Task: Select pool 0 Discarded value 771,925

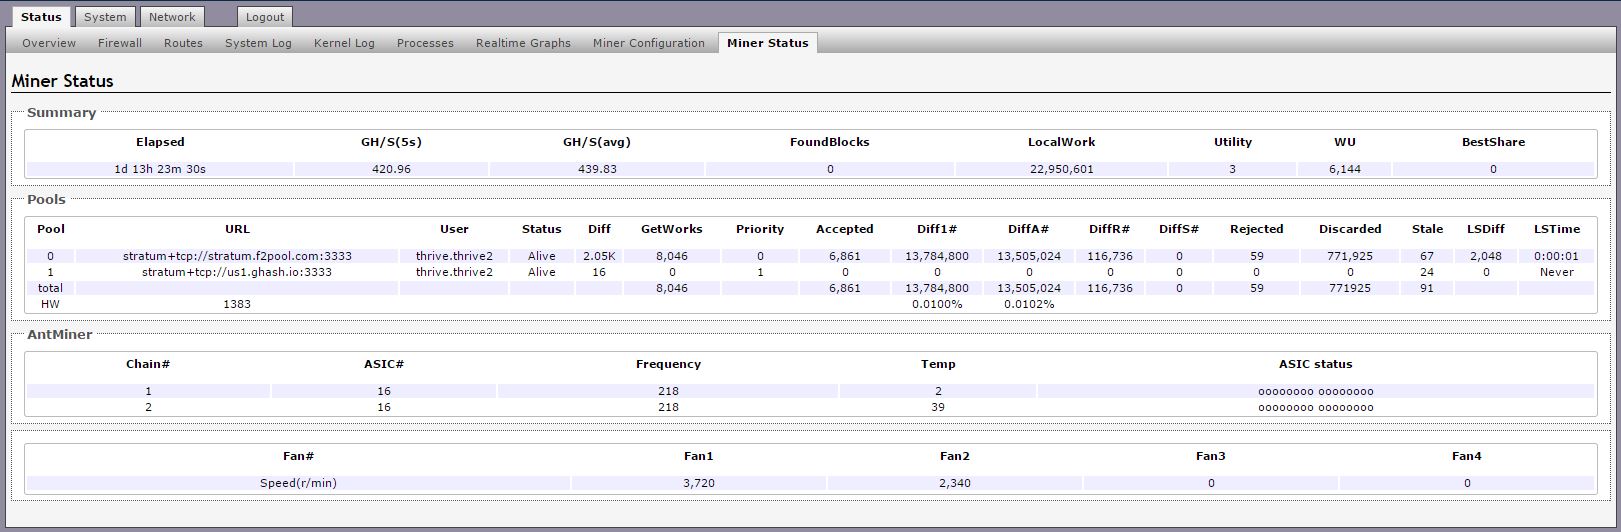Action: (1350, 256)
